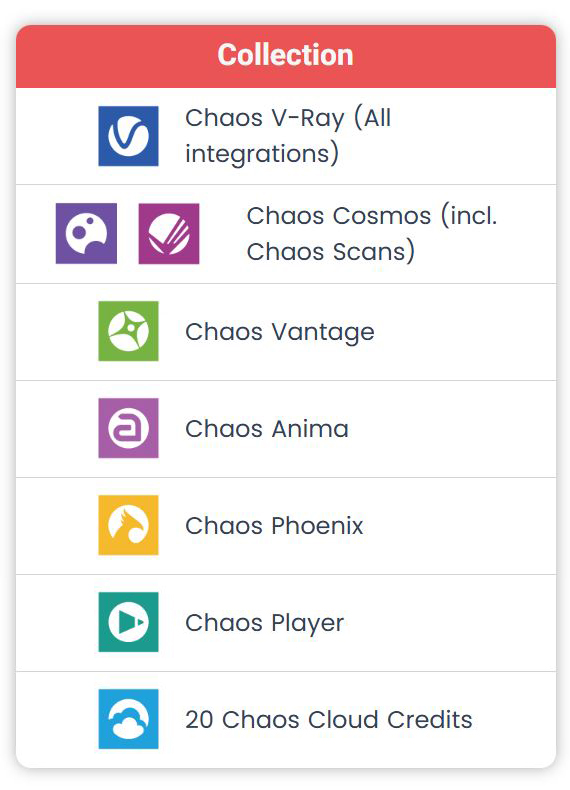Select the Chaos Player label
The height and width of the screenshot is (790, 570).
[265, 623]
